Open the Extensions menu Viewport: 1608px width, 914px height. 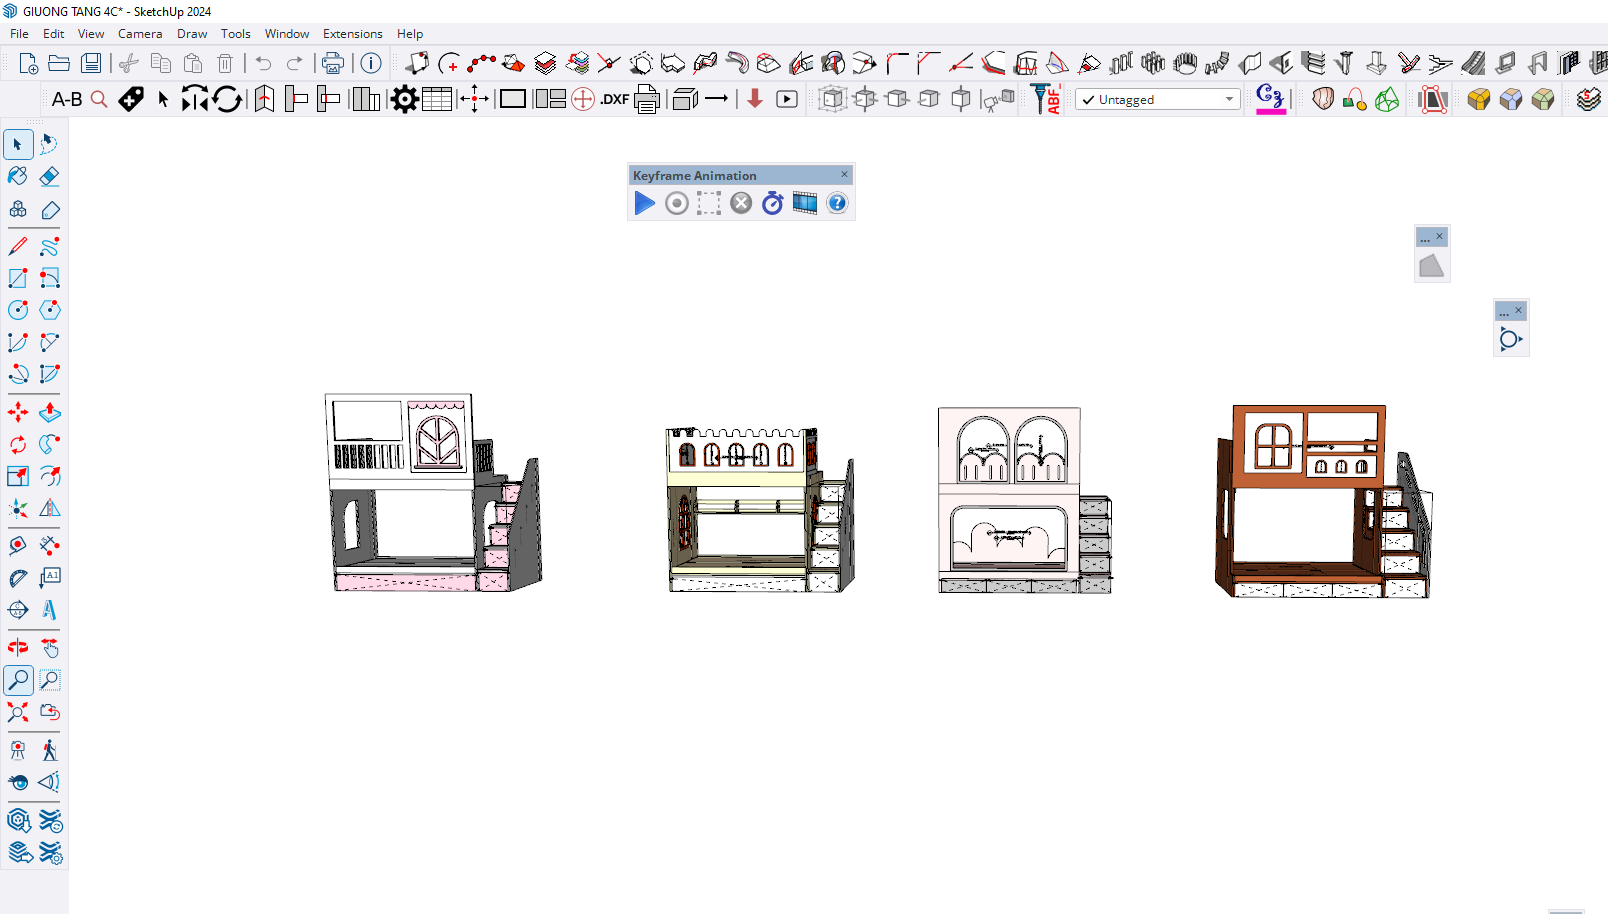(352, 34)
